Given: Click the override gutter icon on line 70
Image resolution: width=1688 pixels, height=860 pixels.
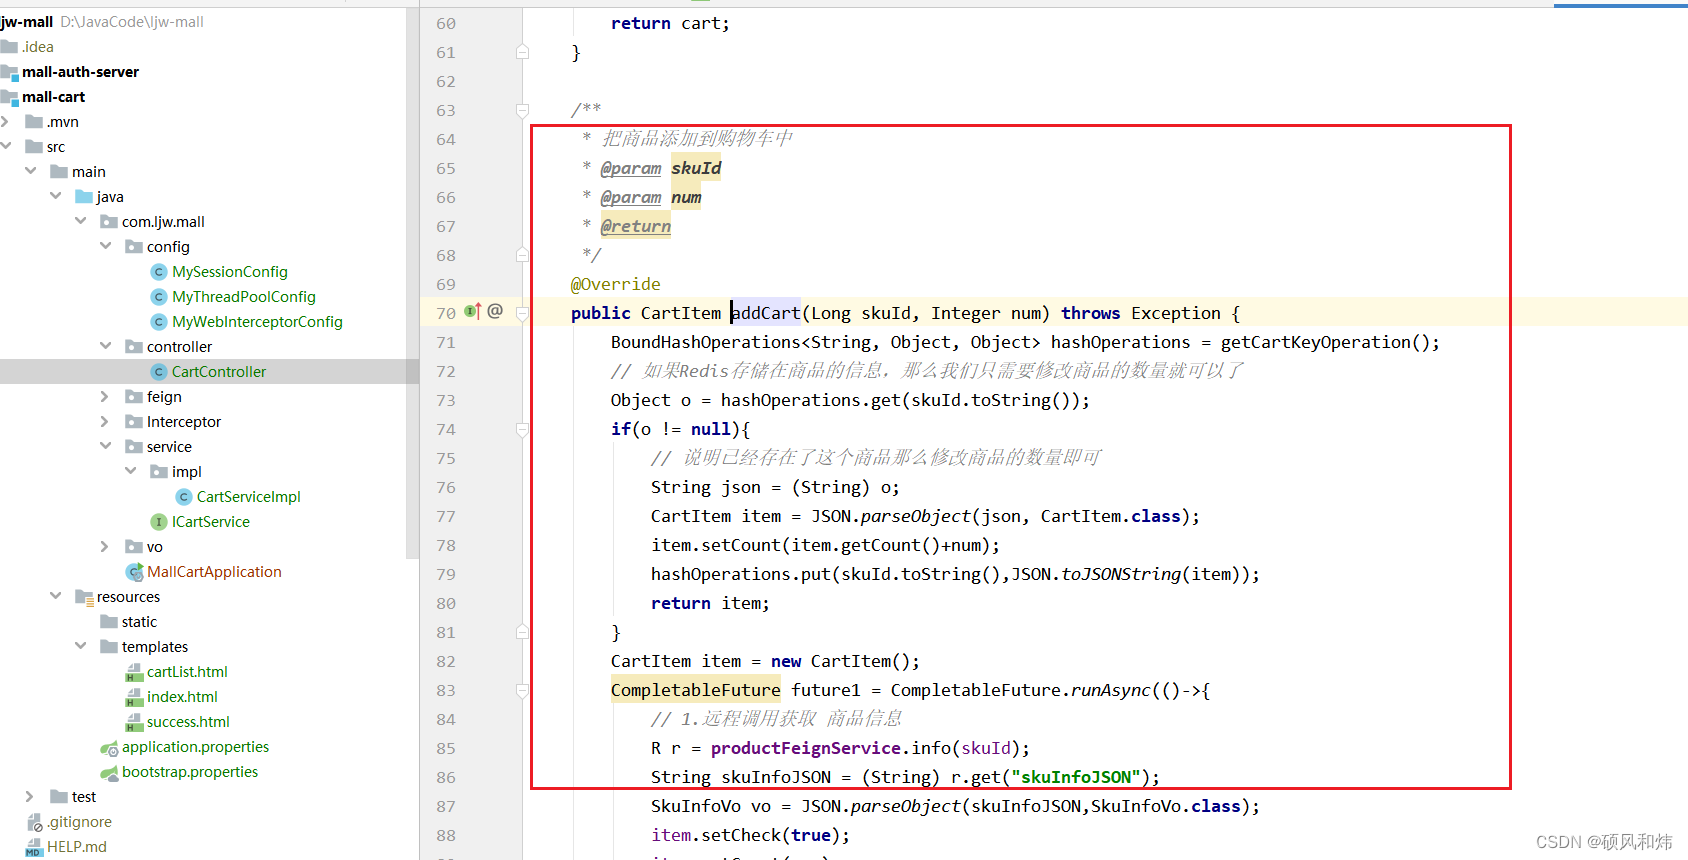Looking at the screenshot, I should tap(473, 312).
